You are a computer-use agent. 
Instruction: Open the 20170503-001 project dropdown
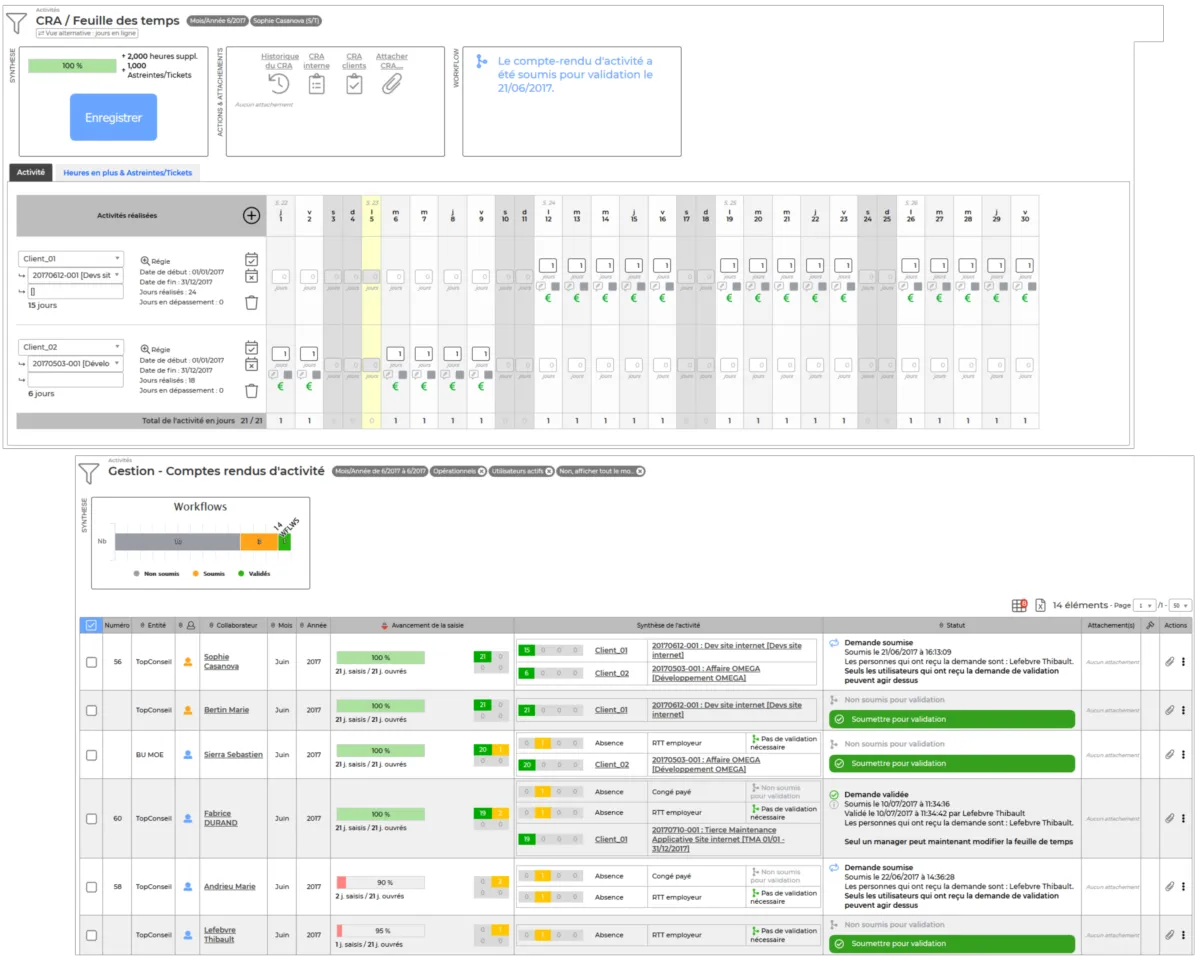click(x=75, y=363)
